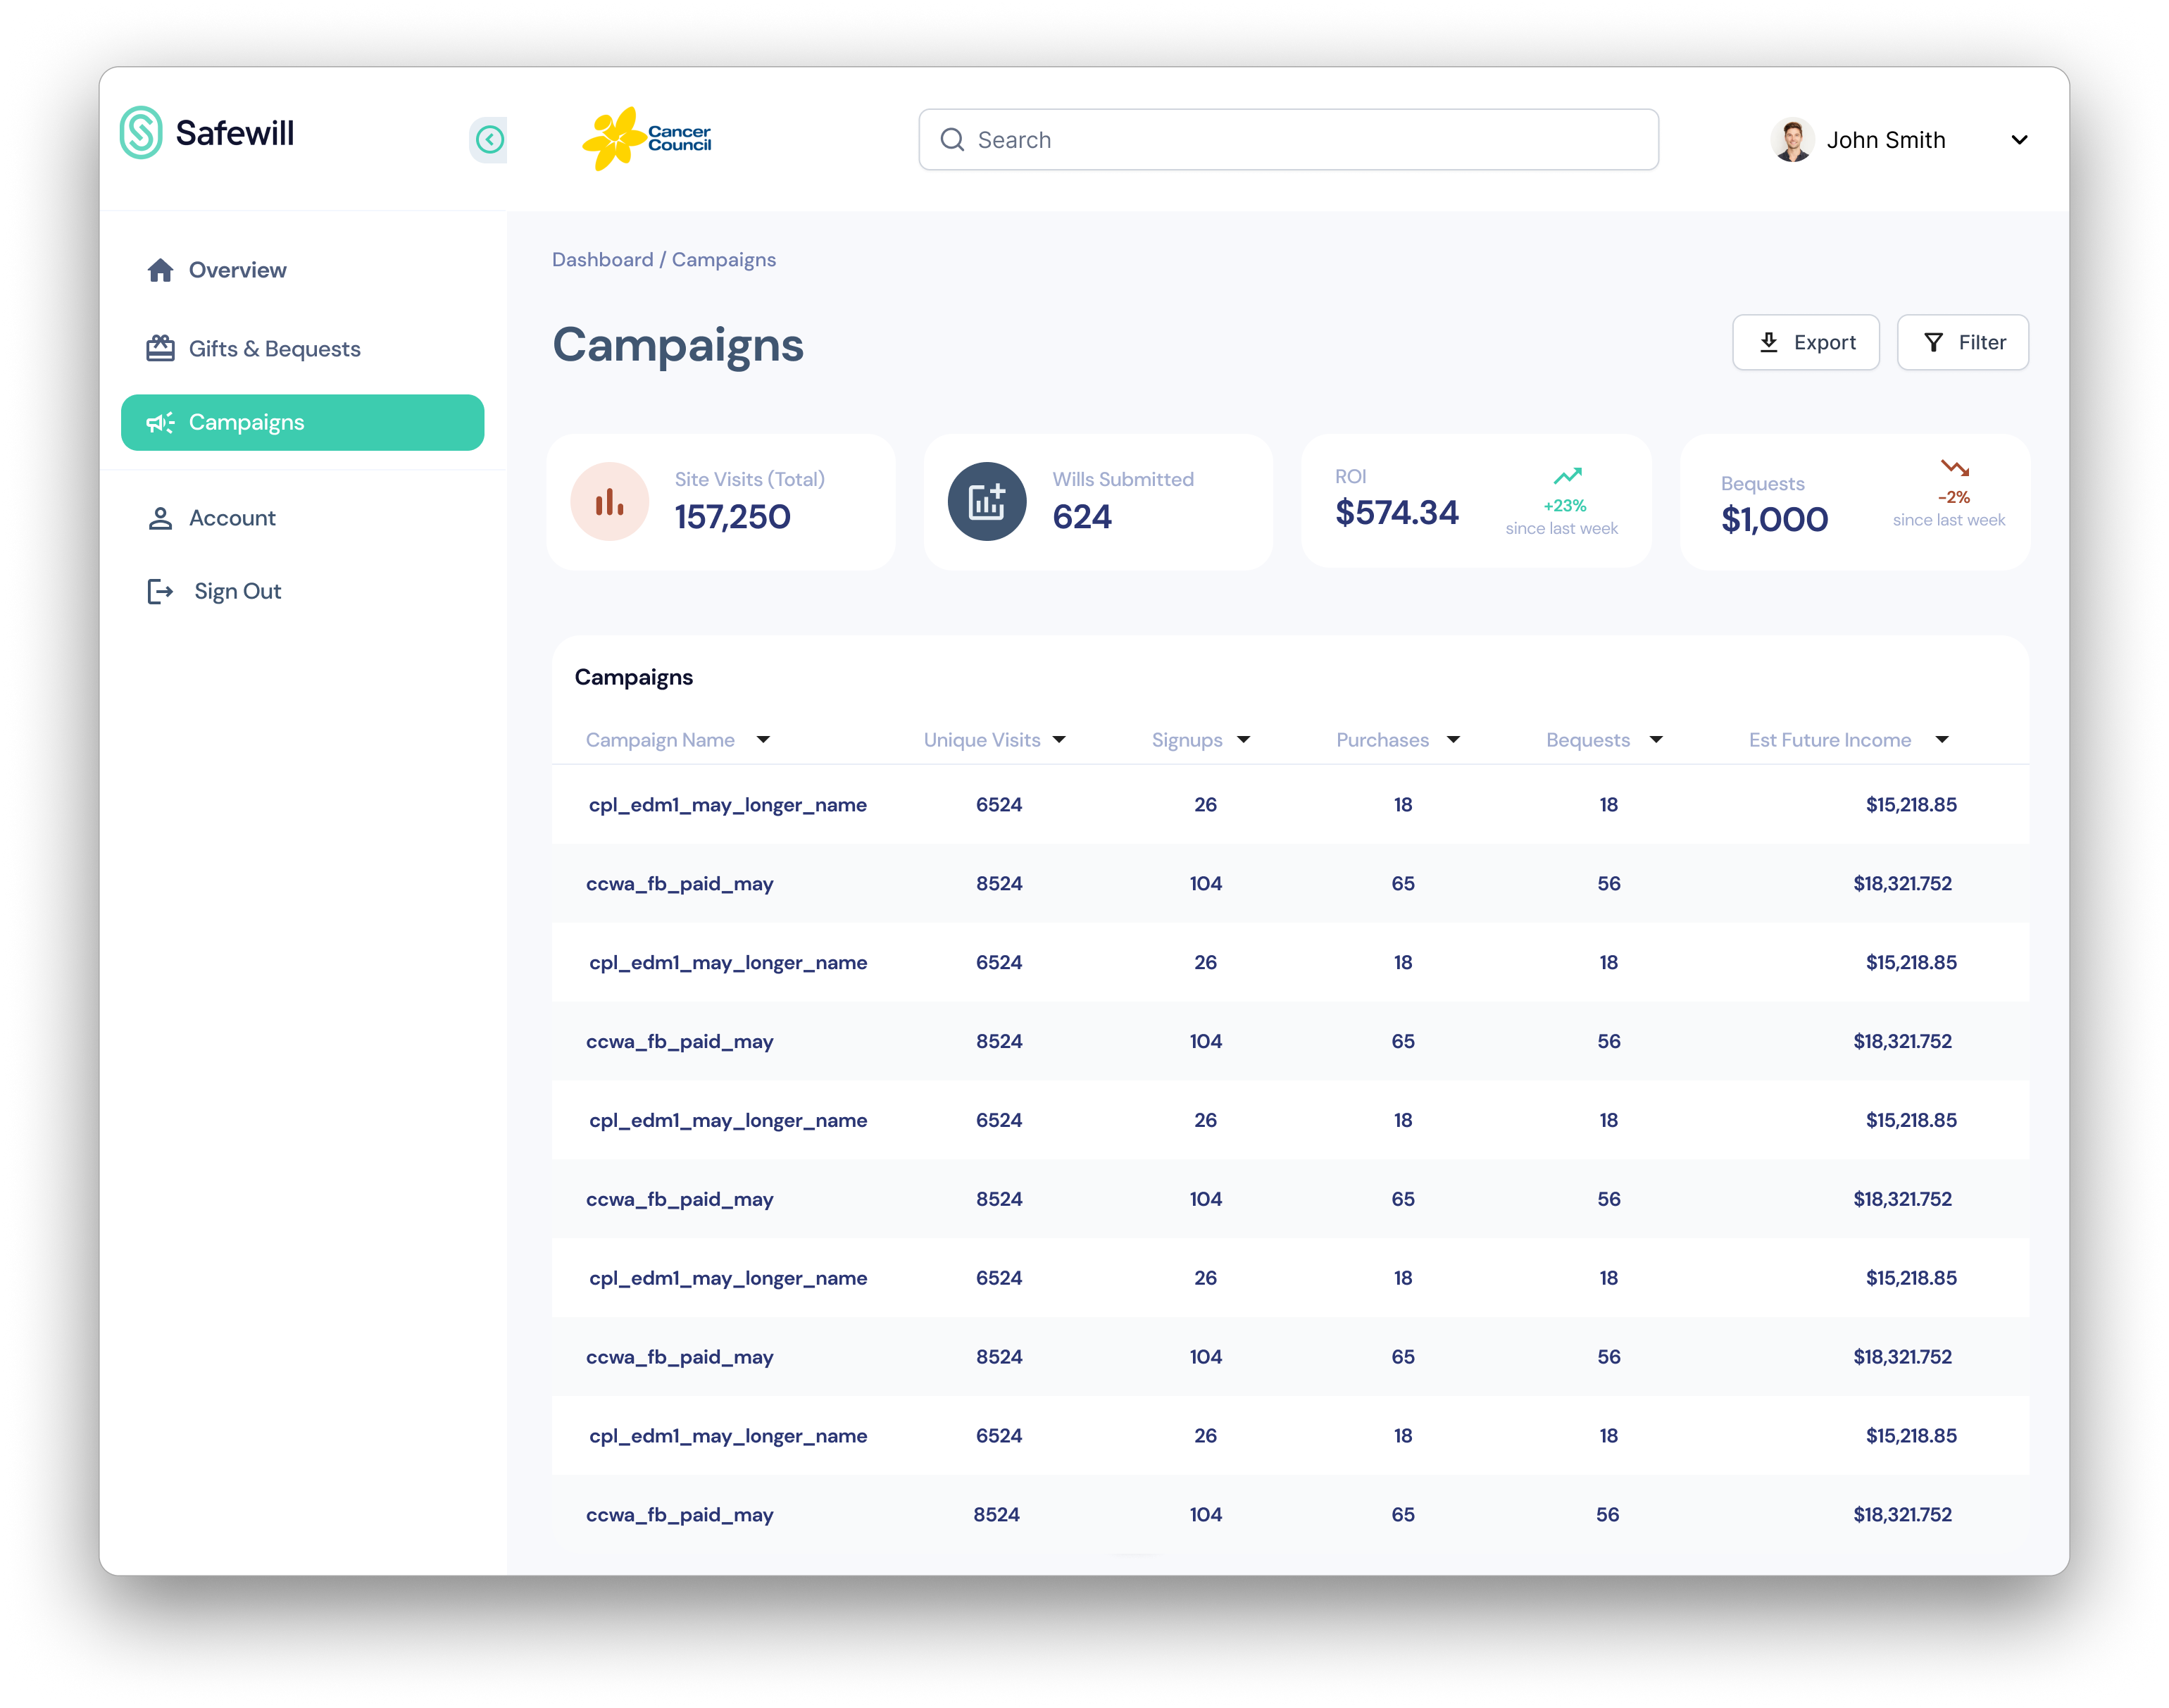This screenshot has height=1708, width=2169.
Task: Click the Bequests value $1,000
Action: point(1774,519)
